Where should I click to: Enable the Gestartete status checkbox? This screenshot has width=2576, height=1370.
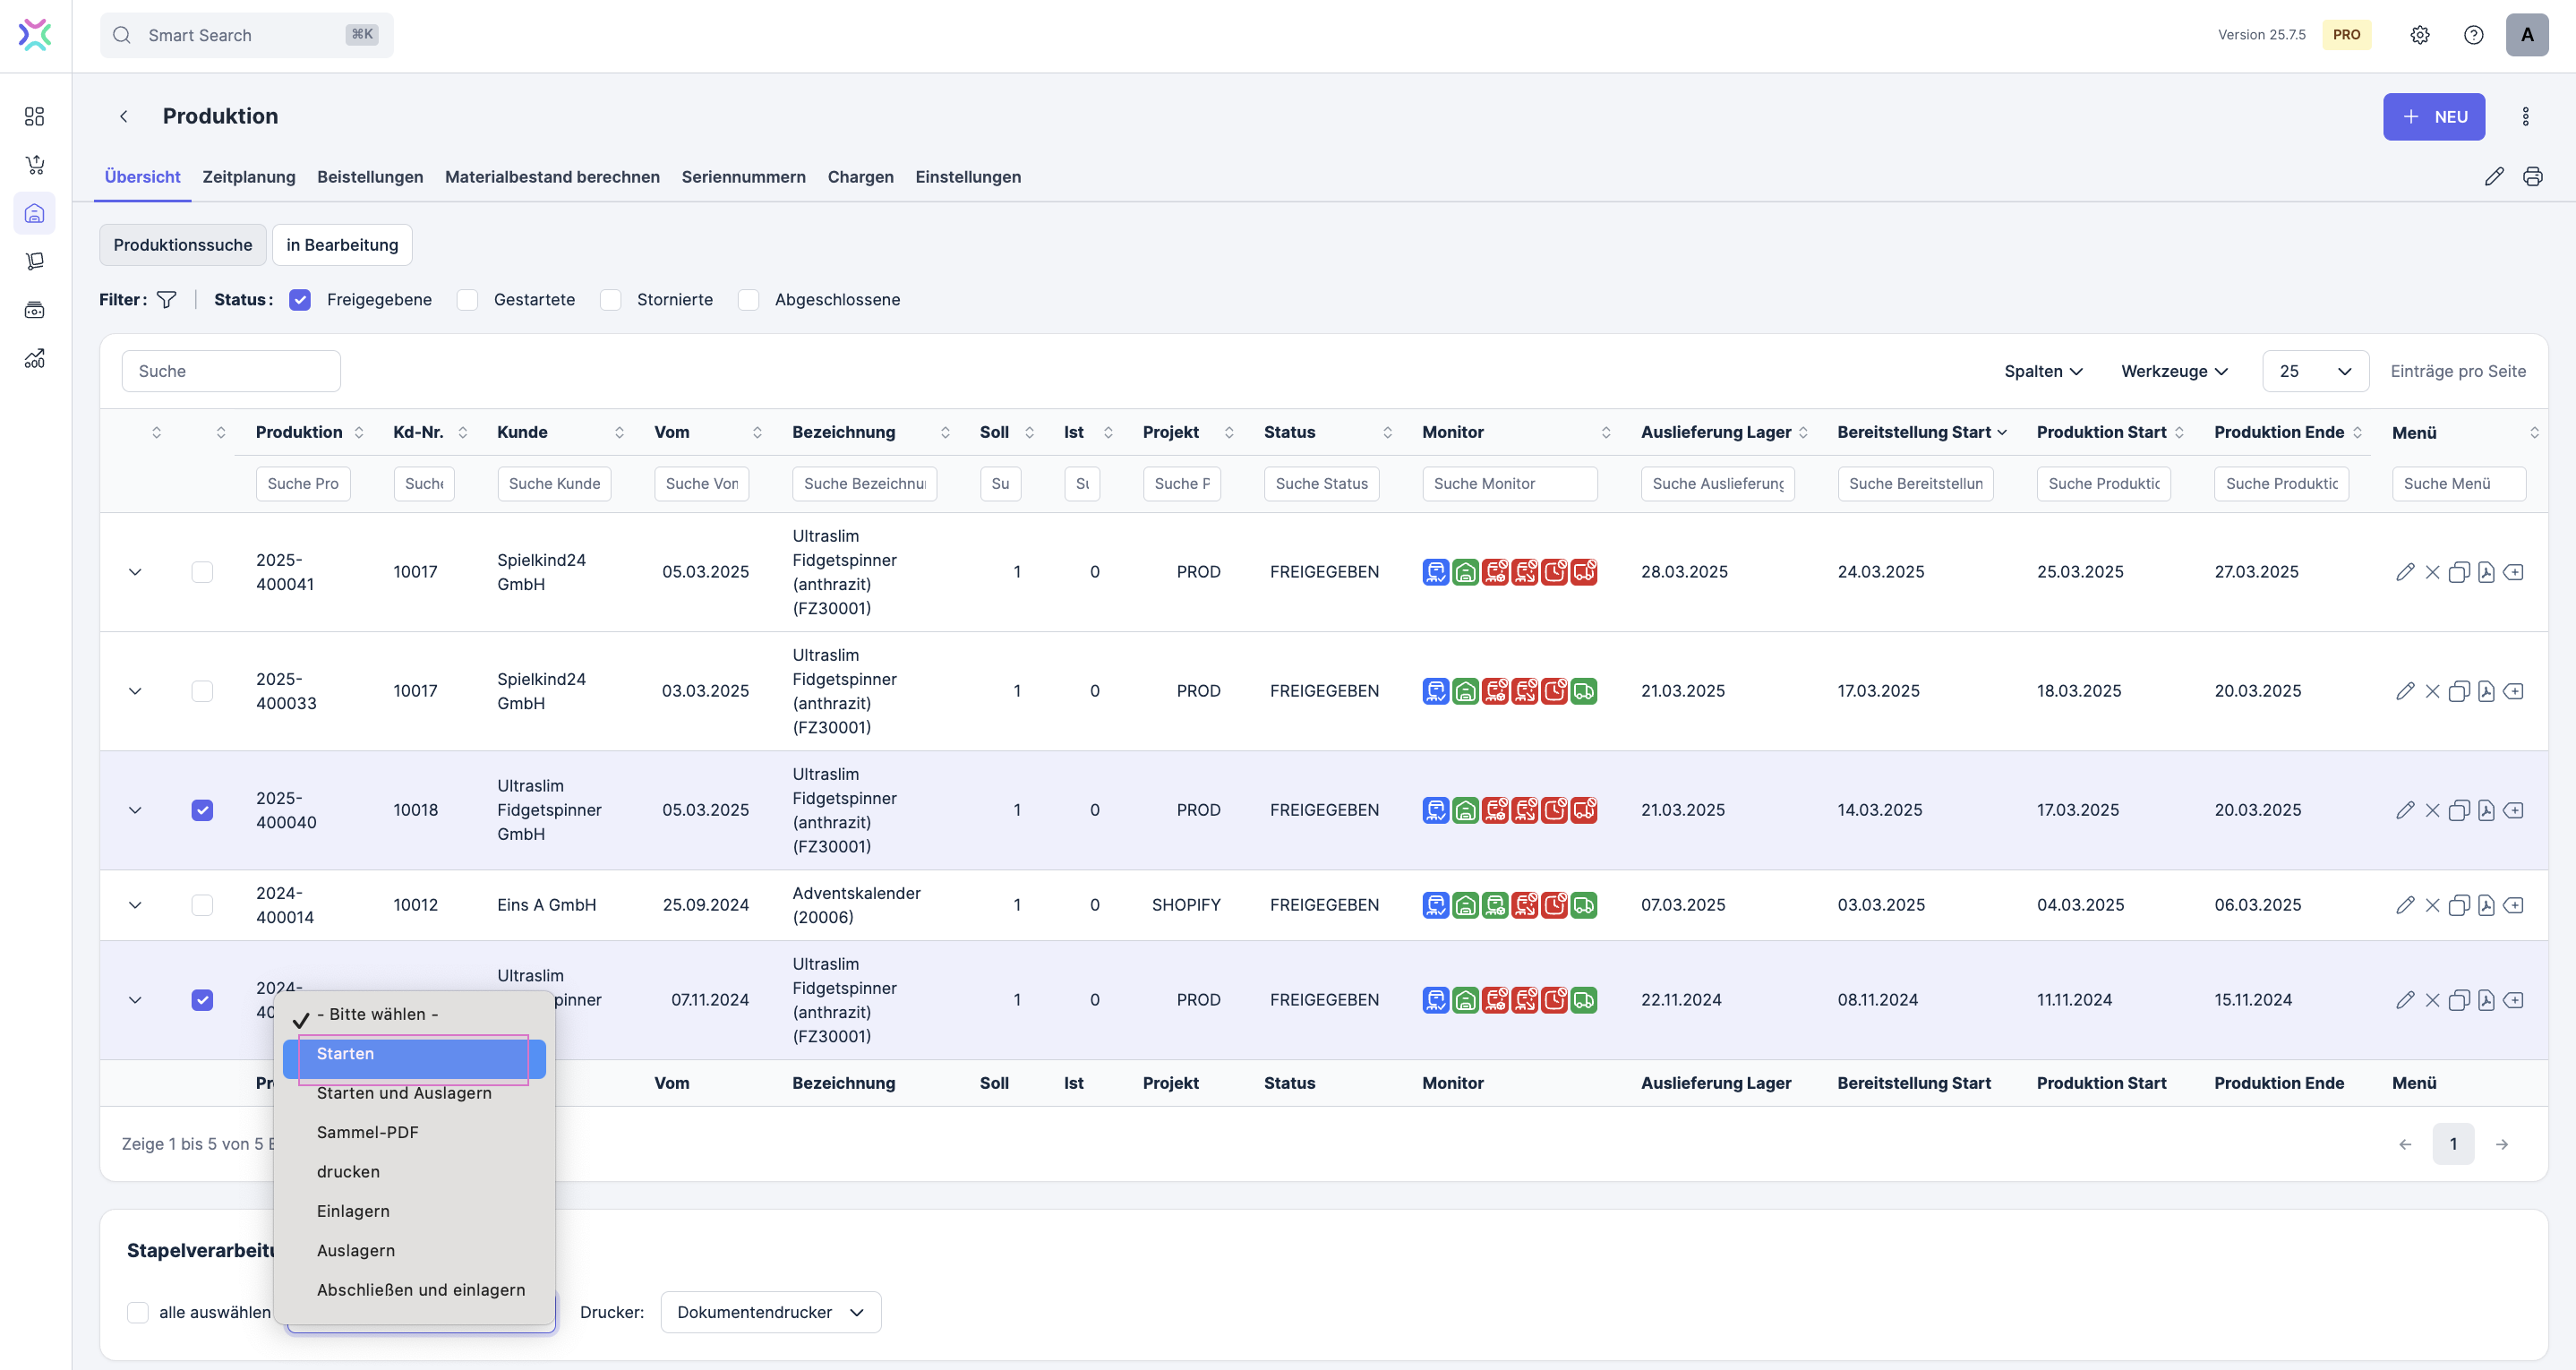(x=467, y=299)
